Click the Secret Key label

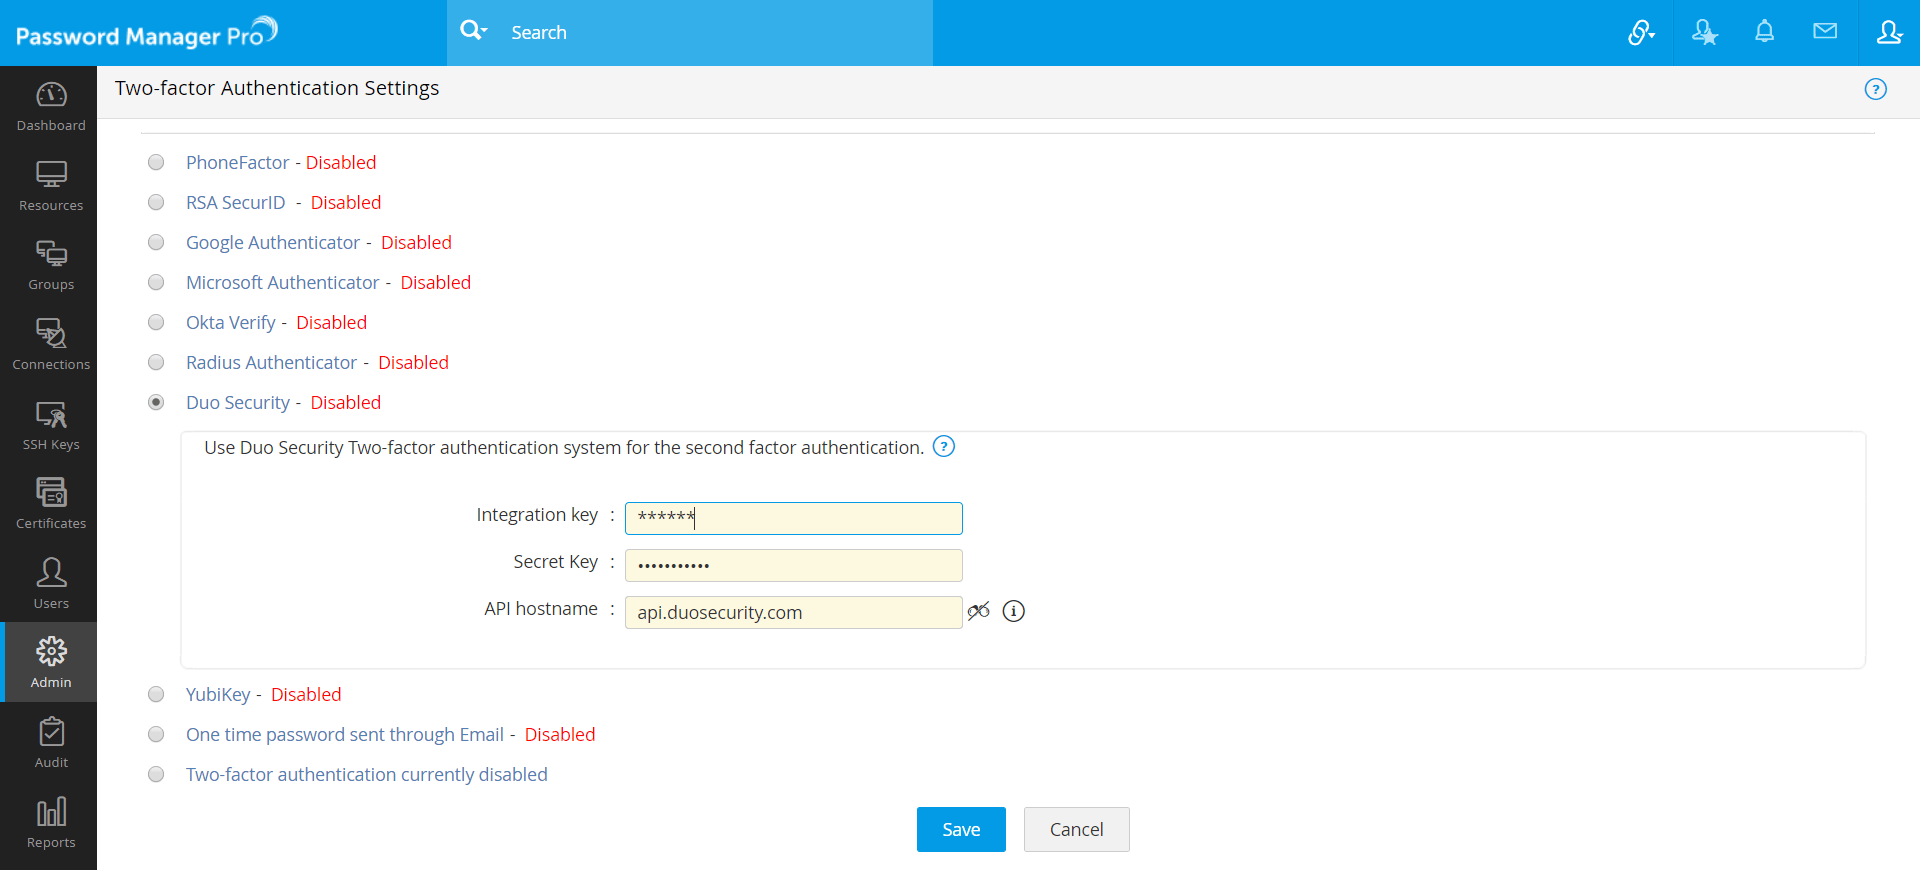pos(556,562)
